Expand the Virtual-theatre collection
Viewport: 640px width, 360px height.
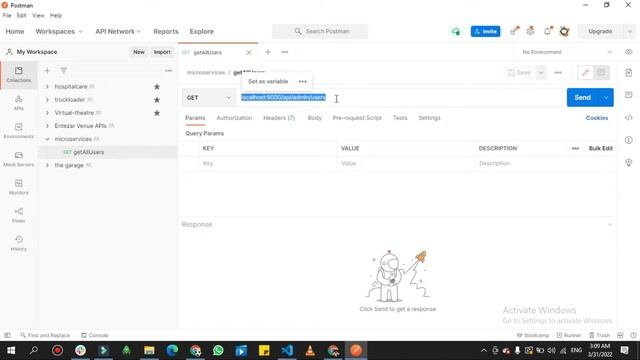[47, 113]
